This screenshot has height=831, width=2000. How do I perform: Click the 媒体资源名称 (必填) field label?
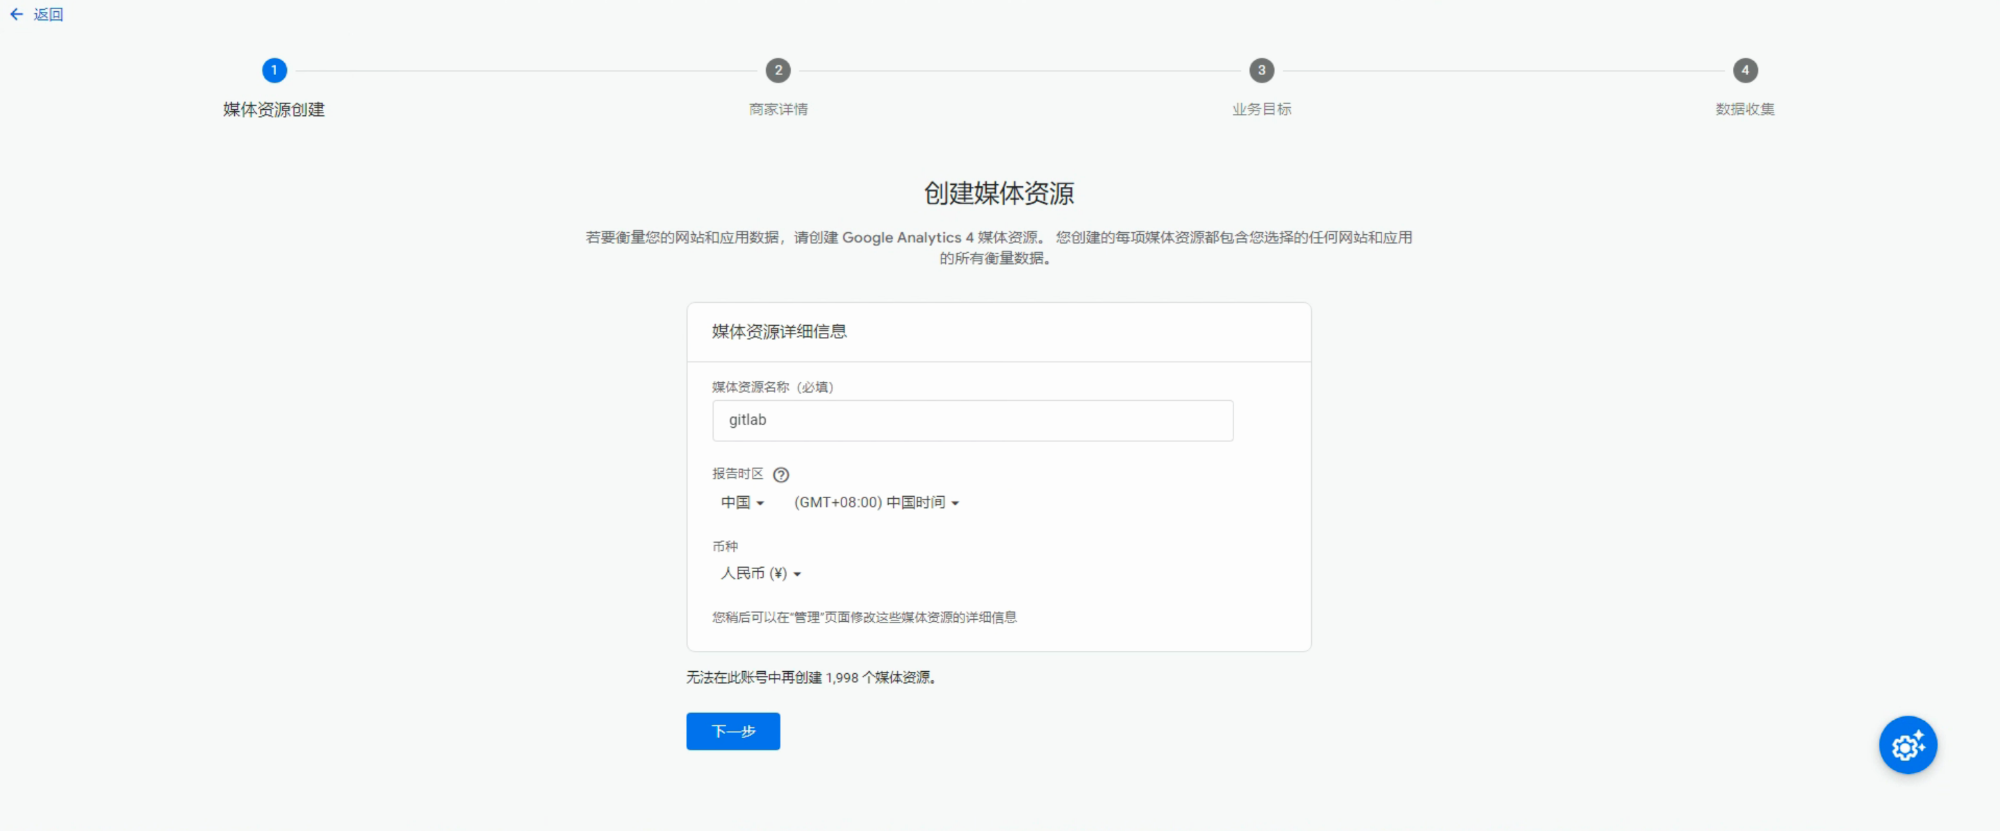(772, 387)
